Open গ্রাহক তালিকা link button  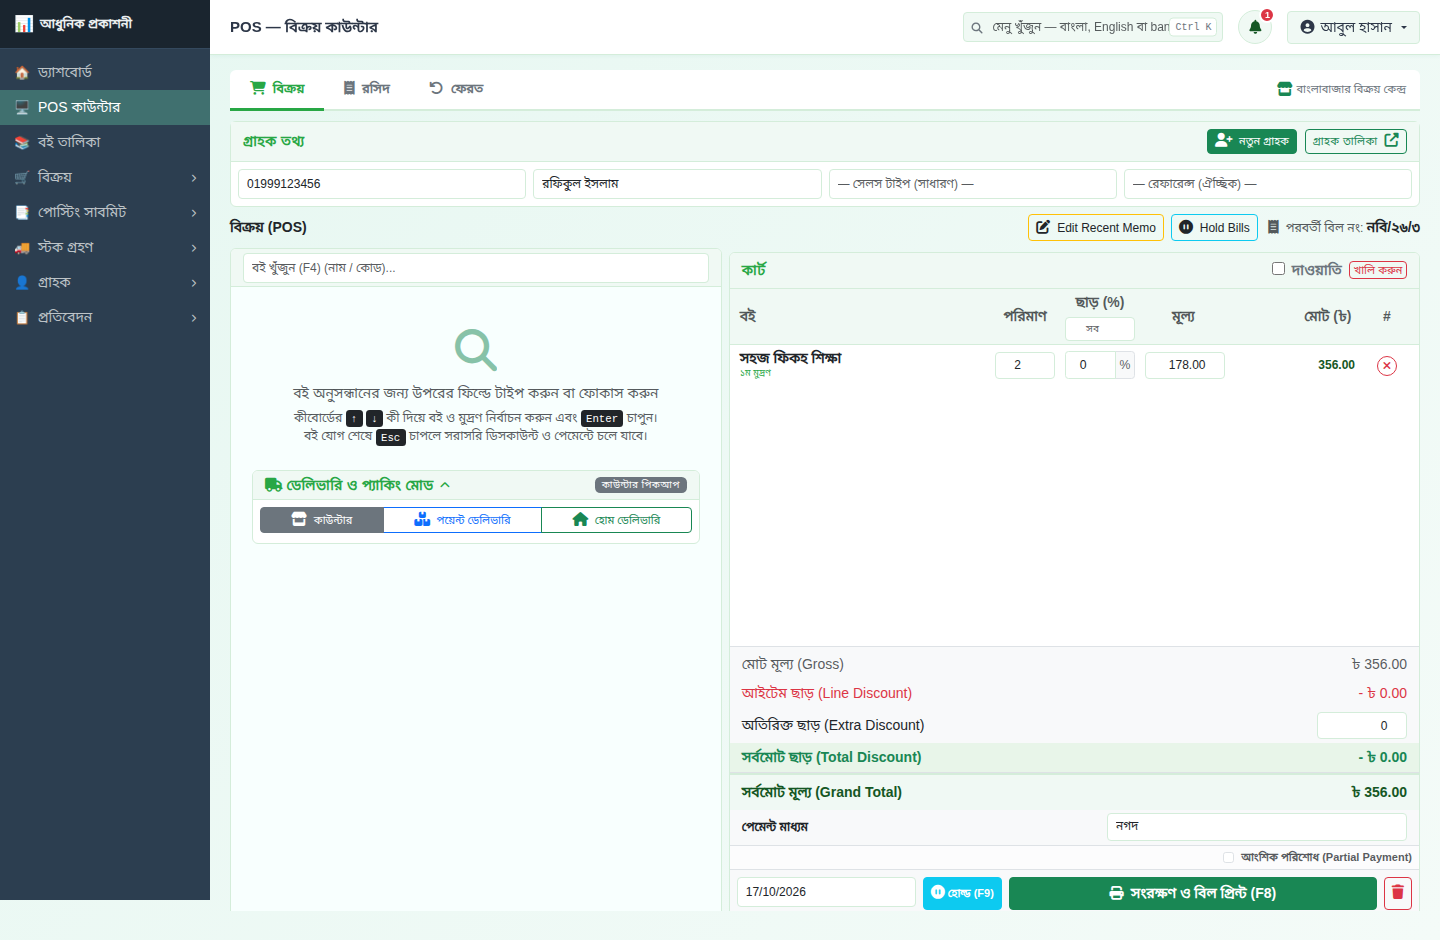tap(1356, 141)
